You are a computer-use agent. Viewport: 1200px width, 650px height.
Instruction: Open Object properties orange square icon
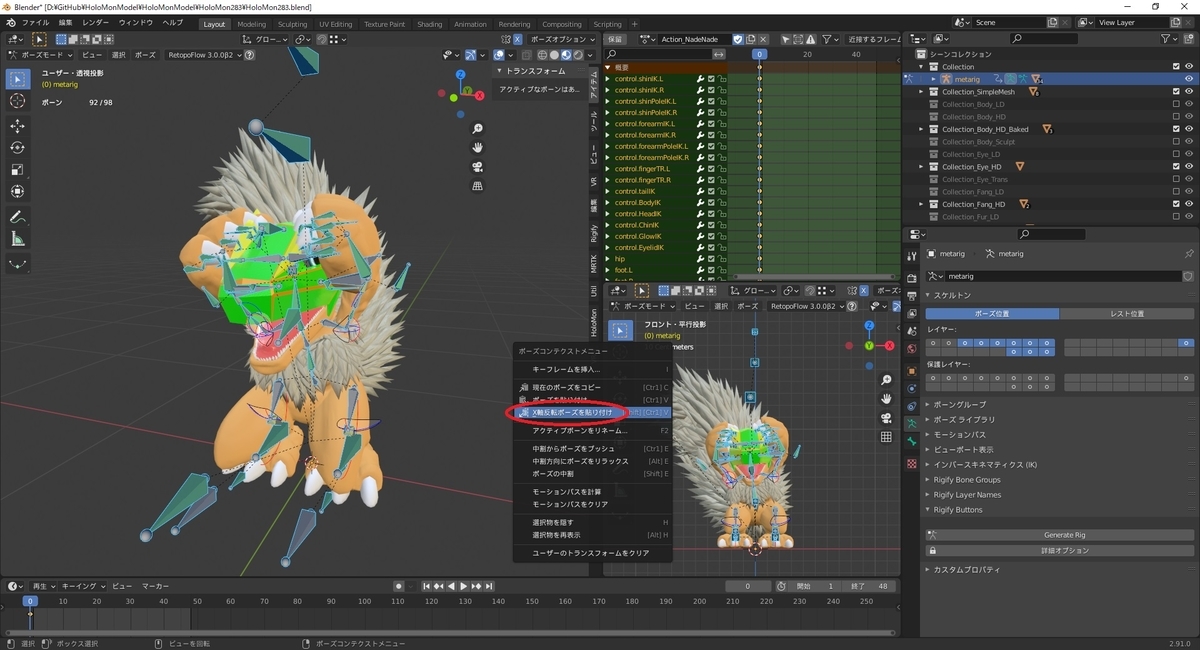click(x=911, y=370)
